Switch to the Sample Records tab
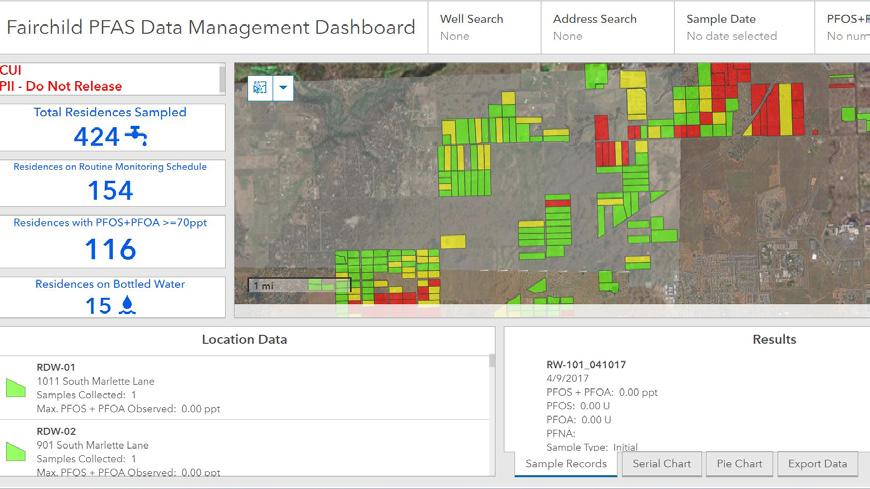Viewport: 870px width, 489px height. [566, 464]
